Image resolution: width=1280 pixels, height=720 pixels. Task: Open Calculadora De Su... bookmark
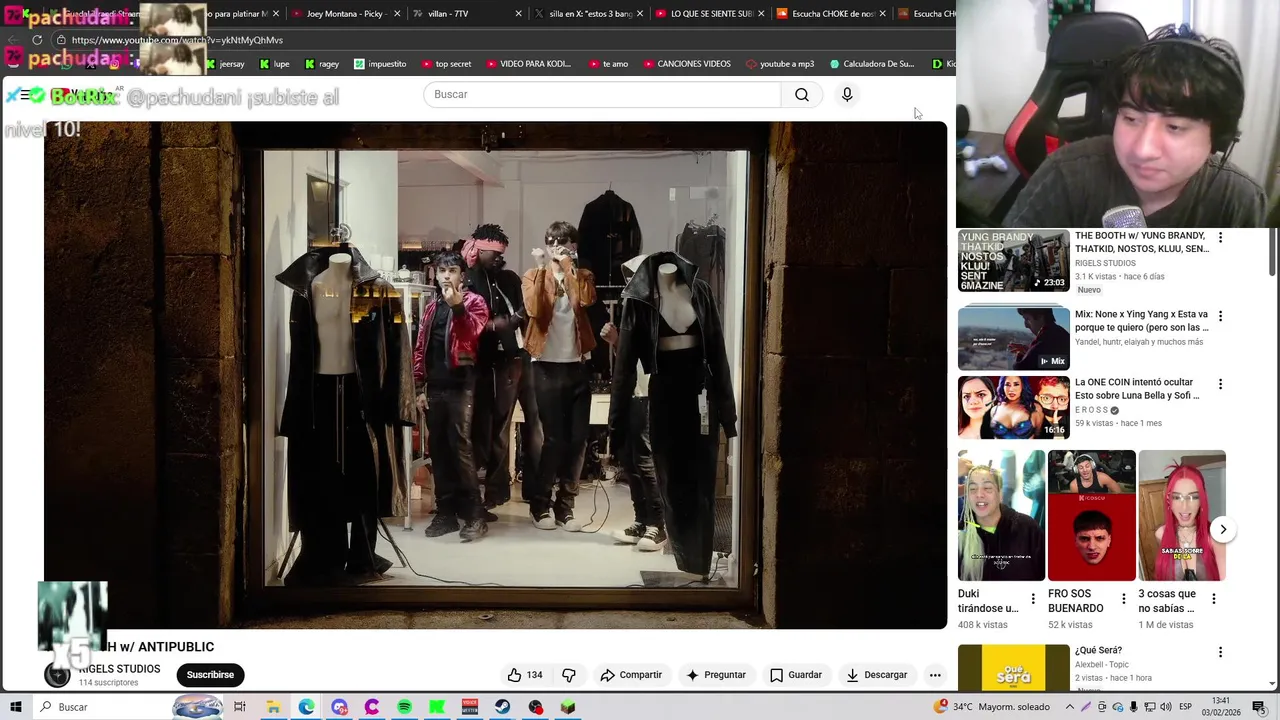point(872,64)
